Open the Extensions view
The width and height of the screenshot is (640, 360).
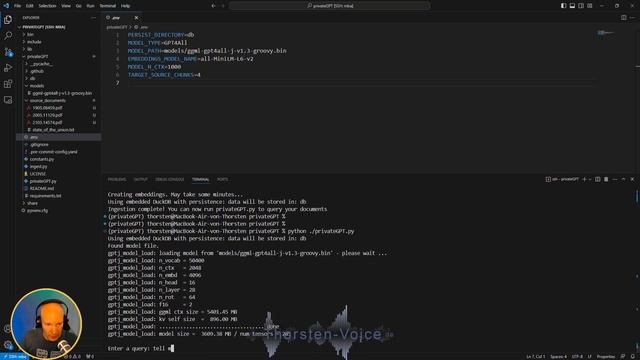point(8,84)
